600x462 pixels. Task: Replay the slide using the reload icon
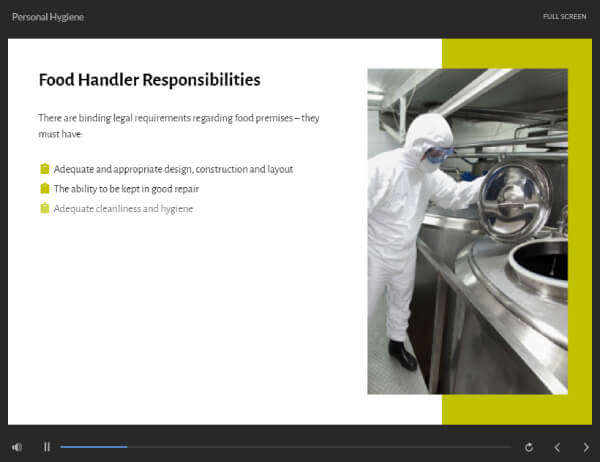[529, 447]
